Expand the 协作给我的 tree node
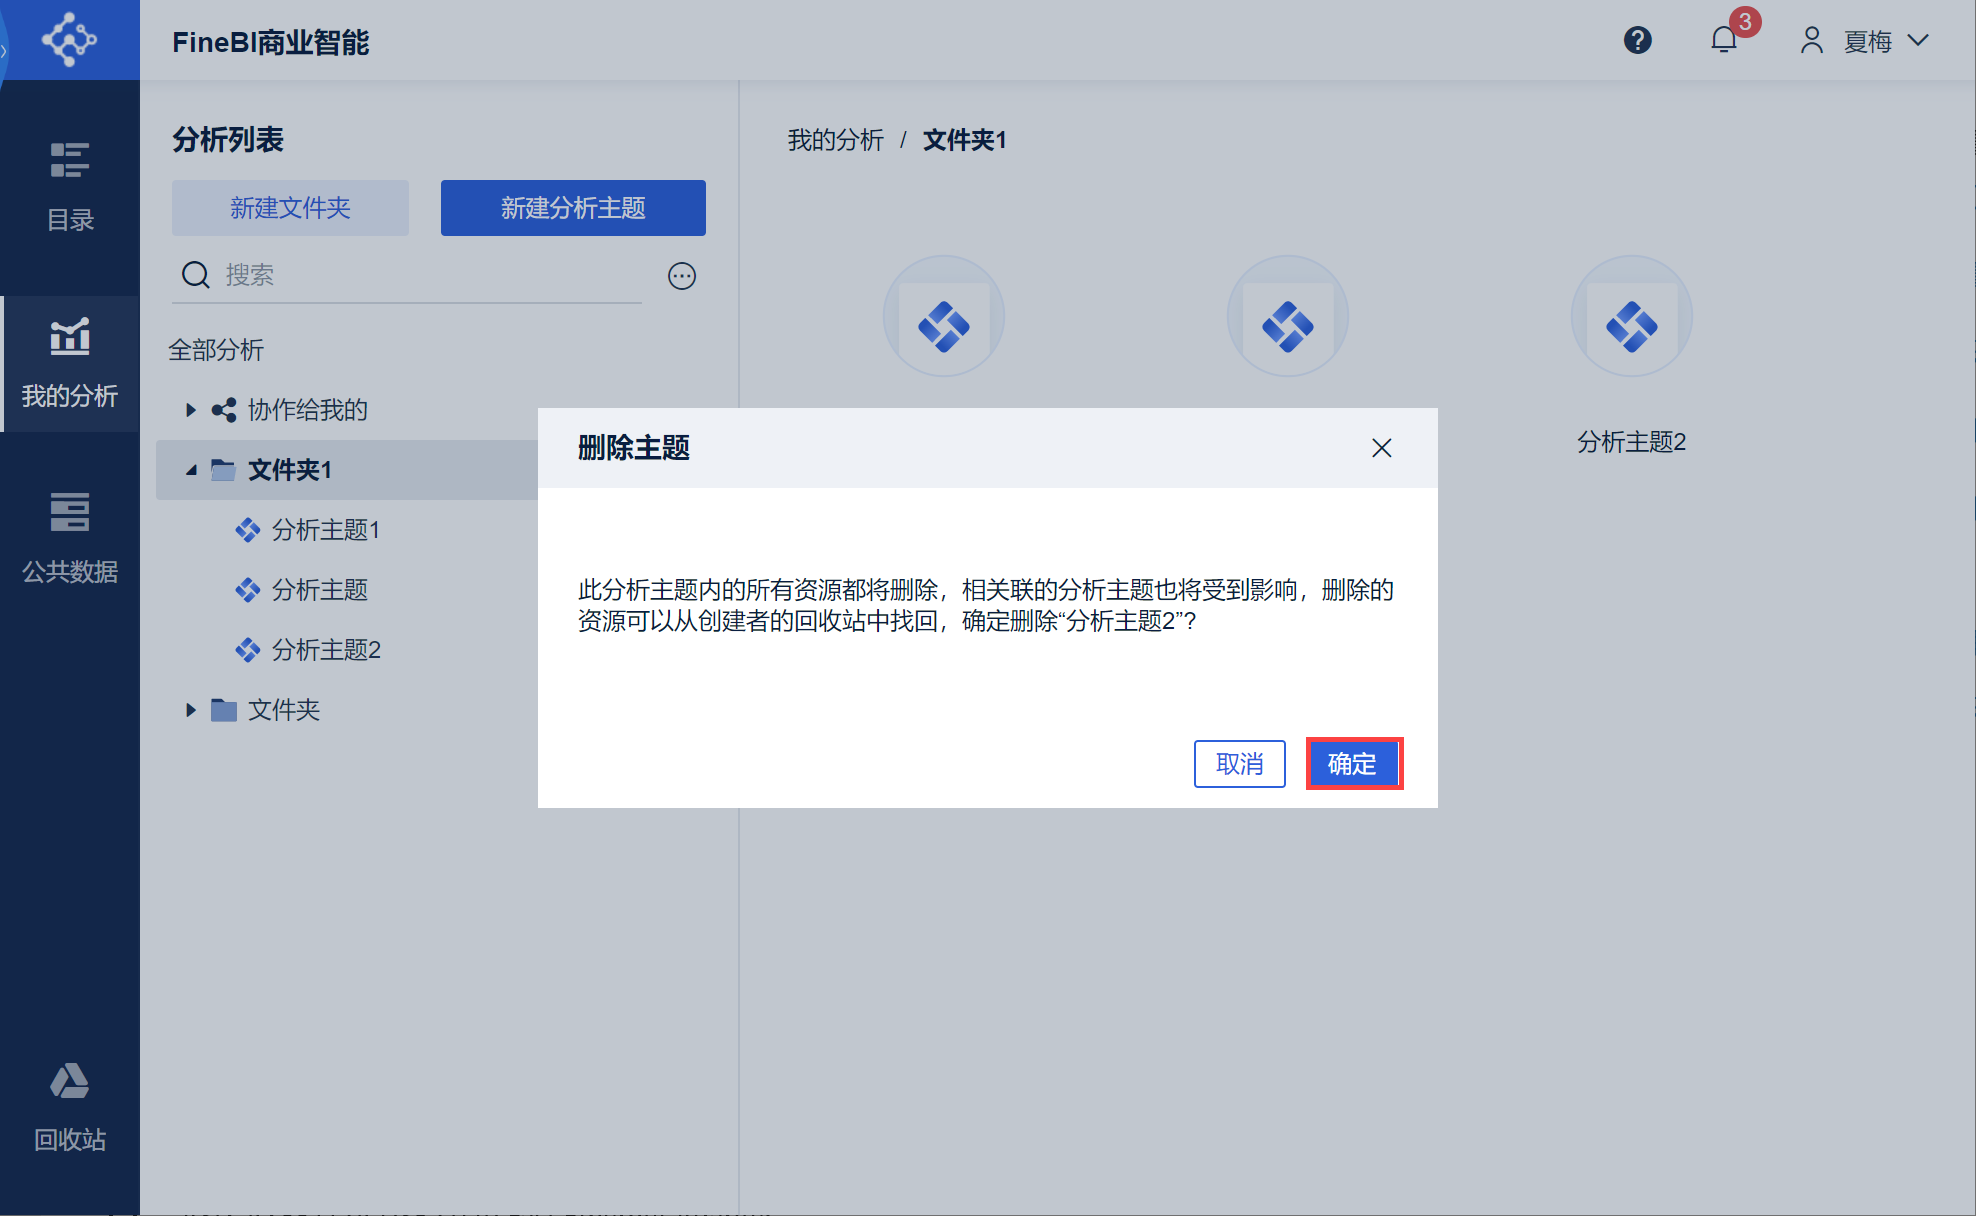The image size is (1976, 1216). pyautogui.click(x=190, y=410)
